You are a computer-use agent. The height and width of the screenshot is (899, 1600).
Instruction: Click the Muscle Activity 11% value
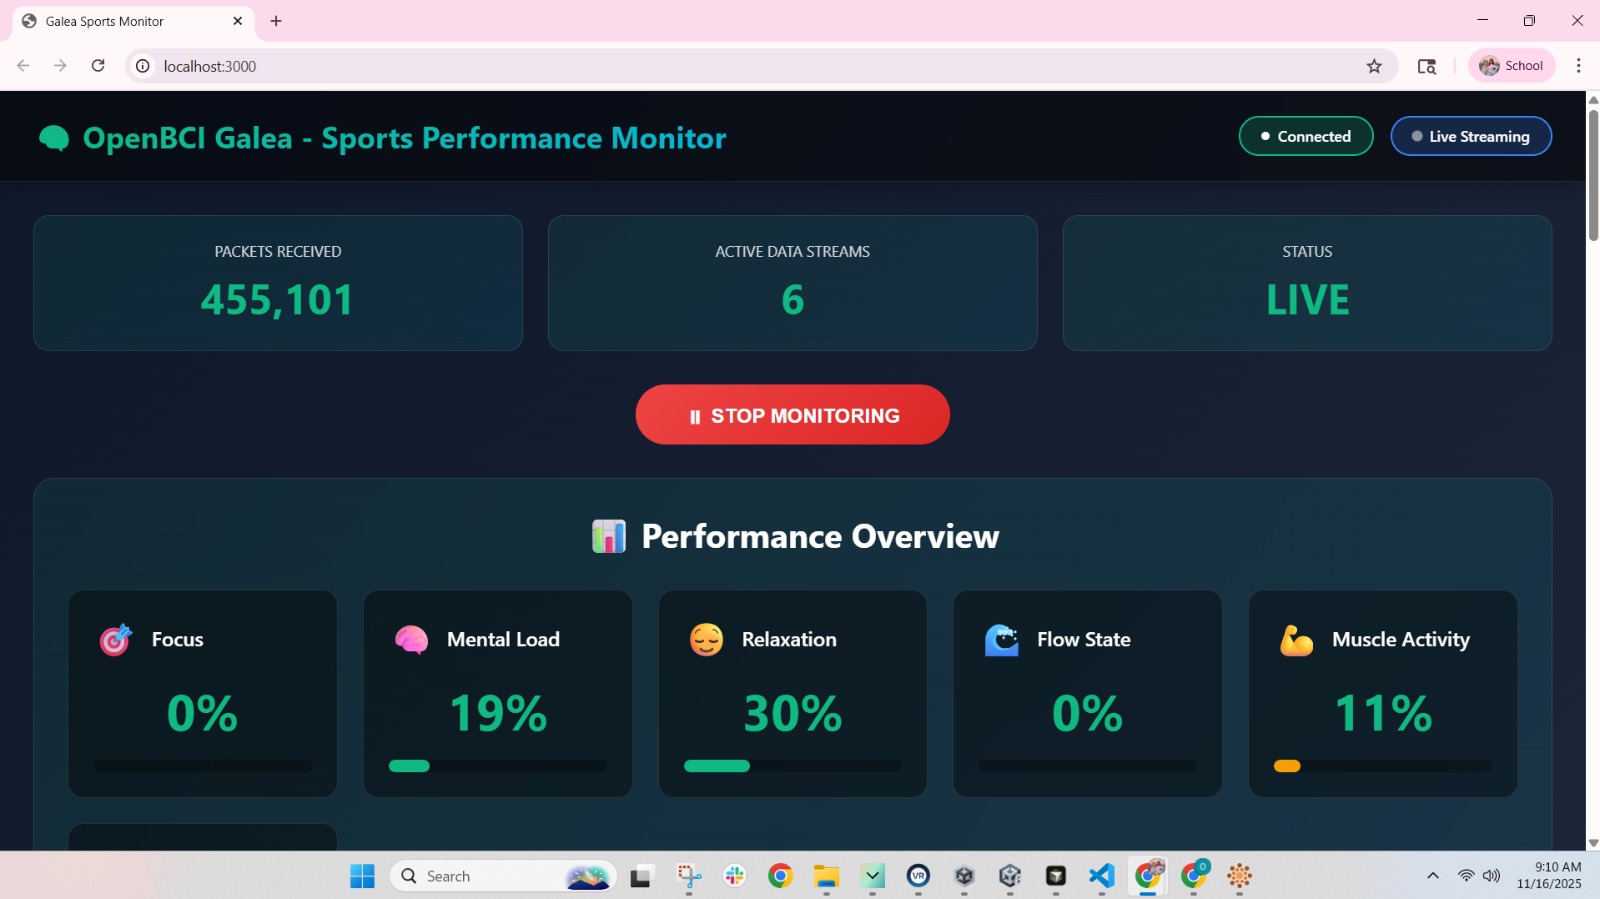tap(1383, 713)
